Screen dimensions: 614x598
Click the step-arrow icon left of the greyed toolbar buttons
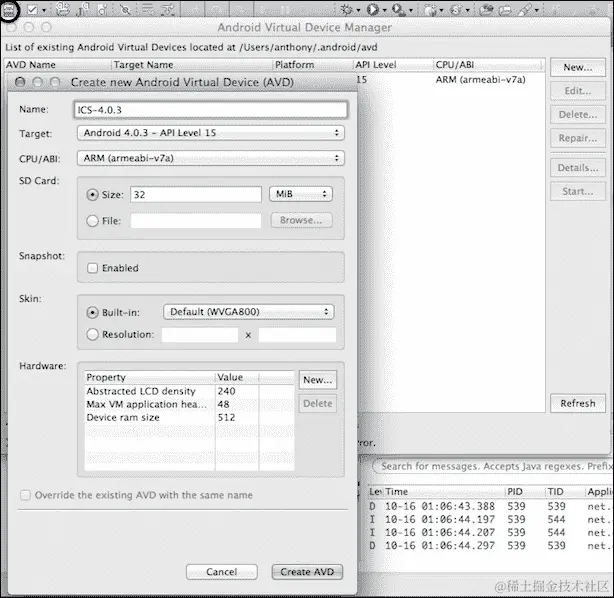click(168, 9)
